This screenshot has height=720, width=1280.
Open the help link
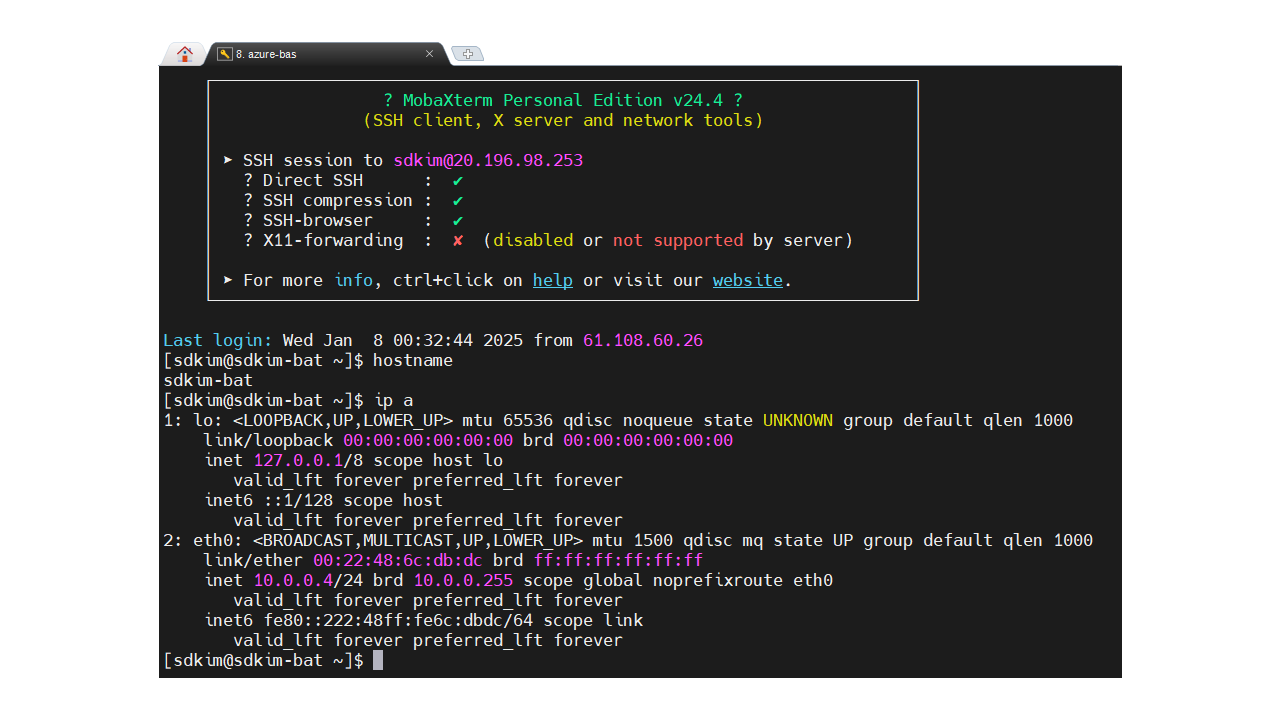coord(553,280)
